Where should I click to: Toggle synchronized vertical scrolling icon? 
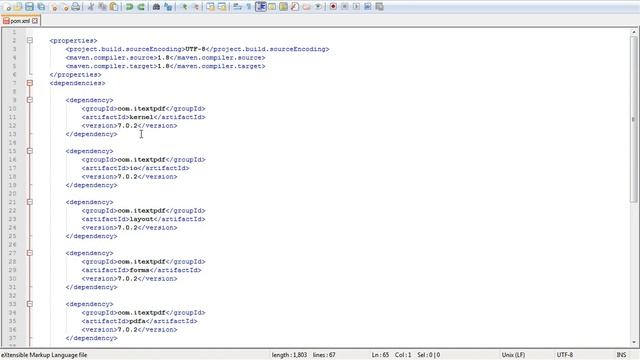pyautogui.click(x=210, y=7)
